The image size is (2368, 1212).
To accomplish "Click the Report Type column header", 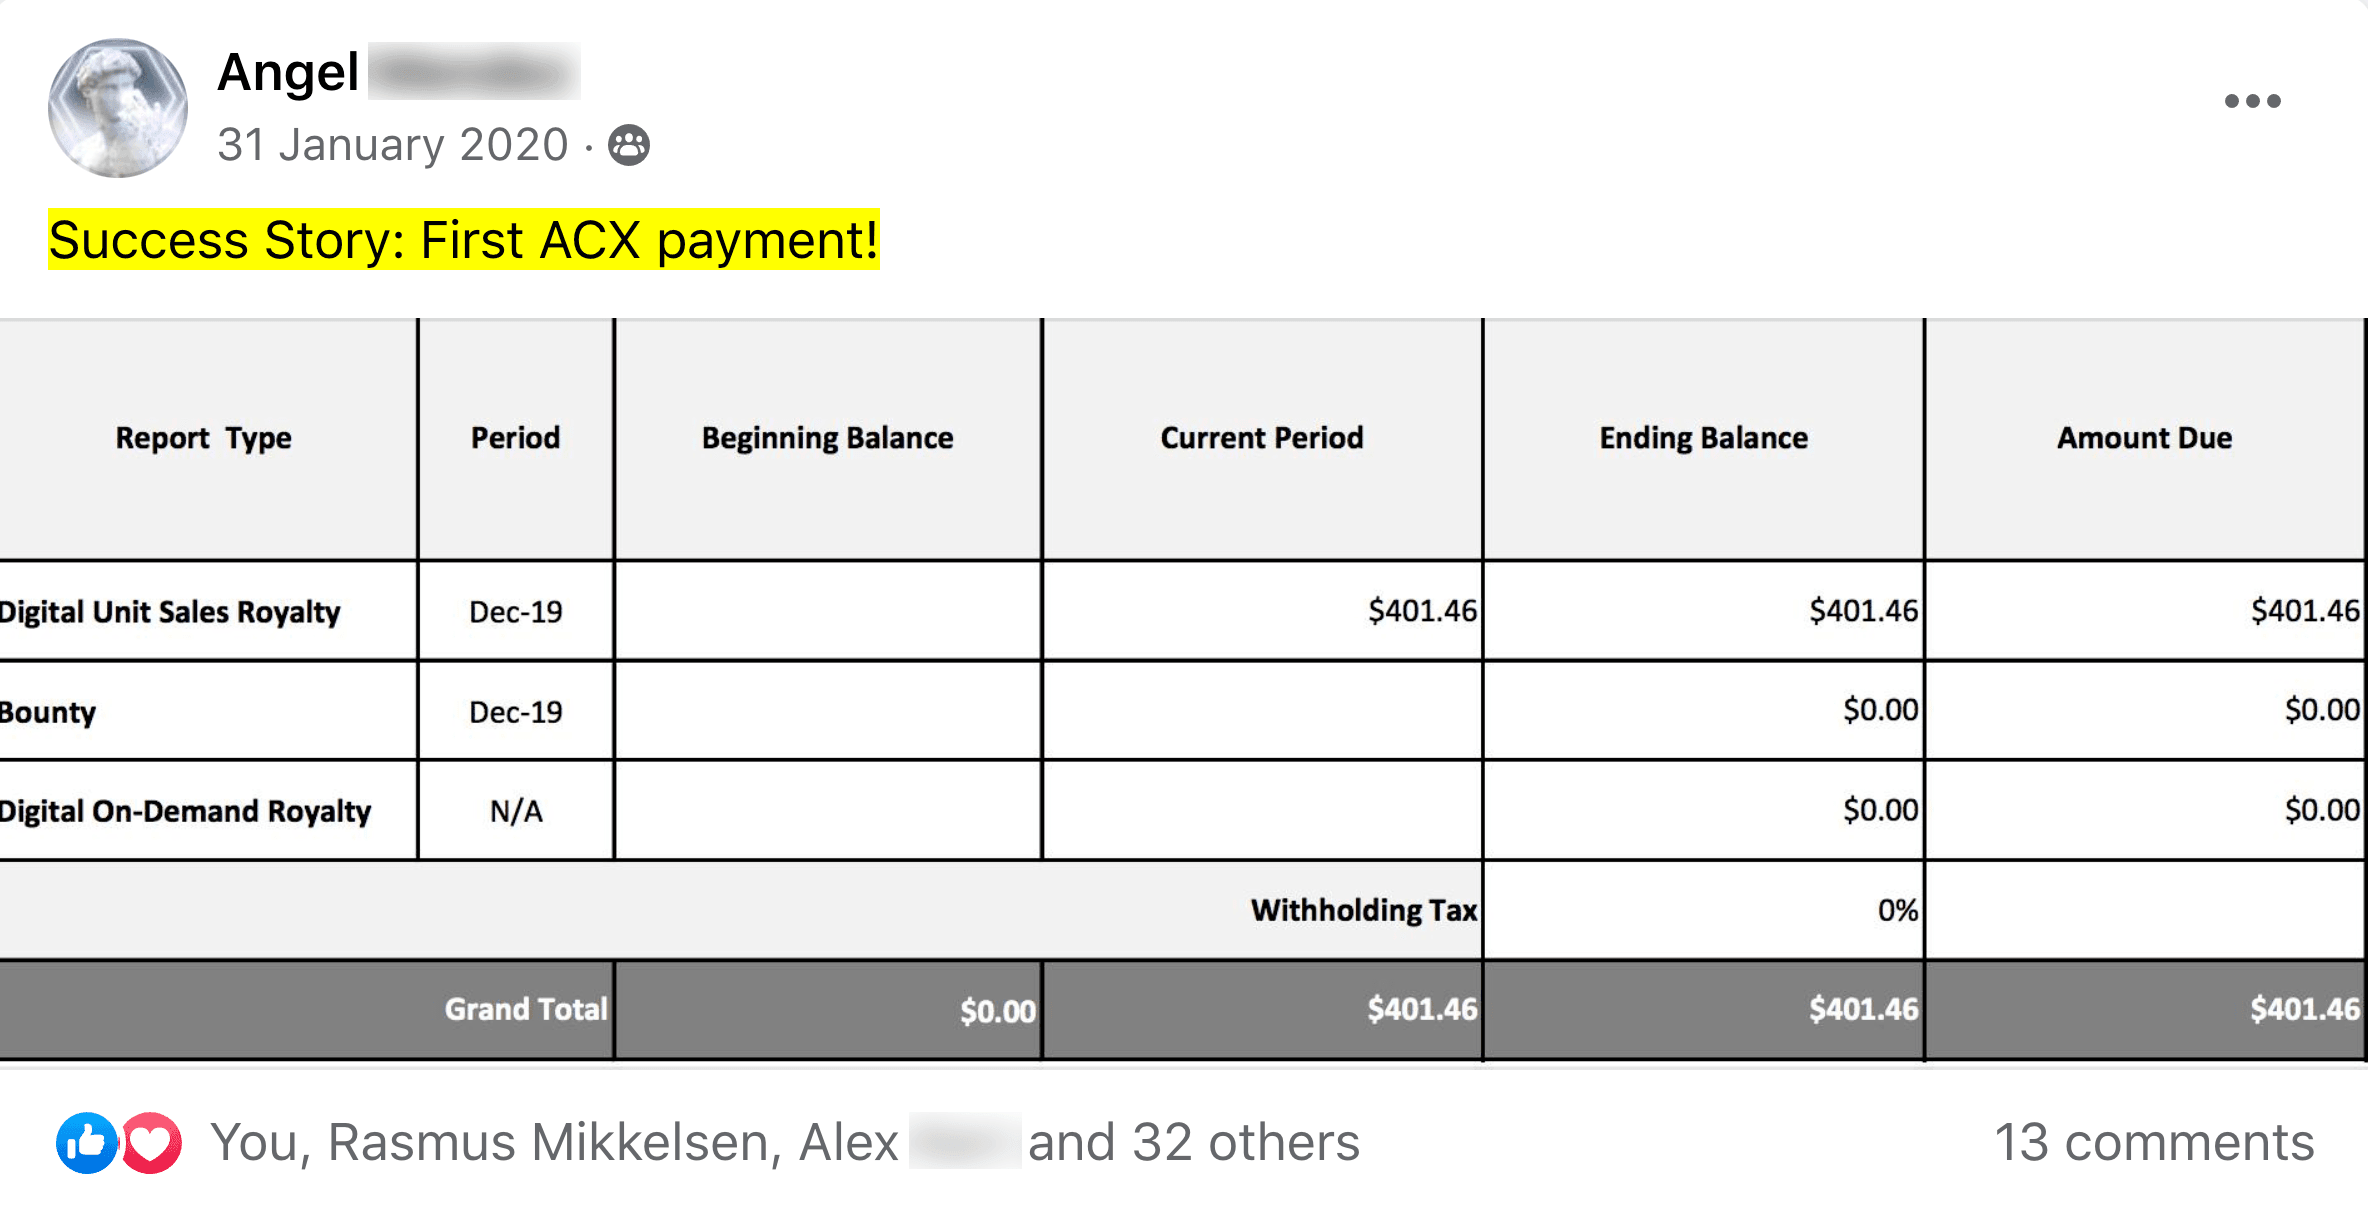I will pos(204,438).
